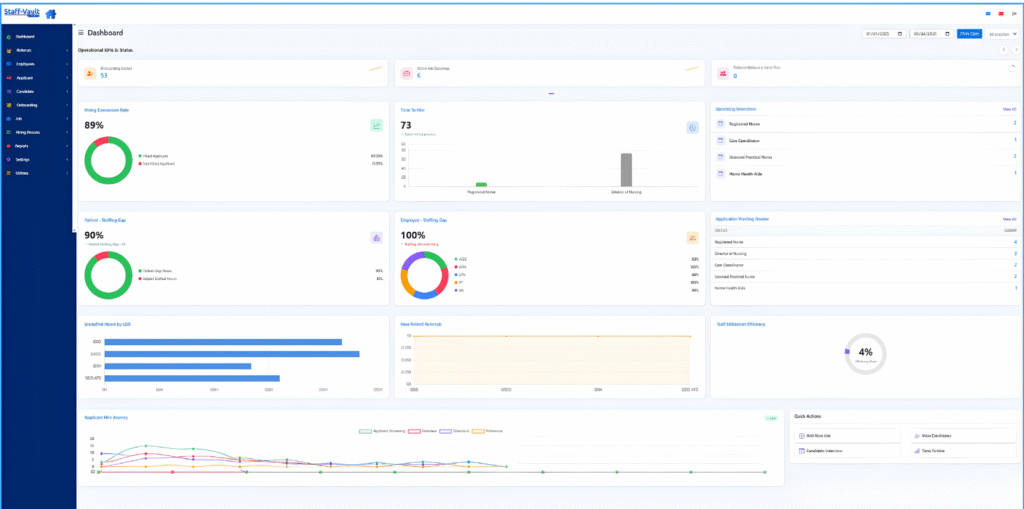Toggle the Applicant Screening legend in Hire Journey
The height and width of the screenshot is (509, 1024).
tap(381, 431)
